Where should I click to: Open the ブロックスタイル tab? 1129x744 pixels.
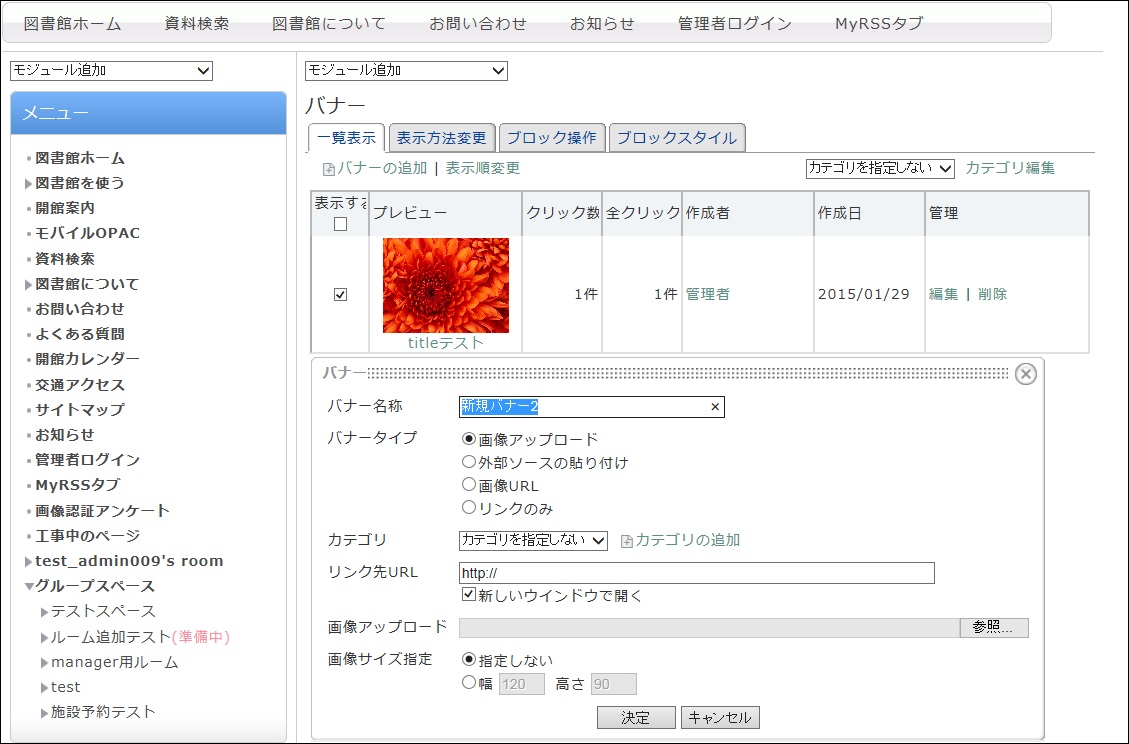[676, 138]
